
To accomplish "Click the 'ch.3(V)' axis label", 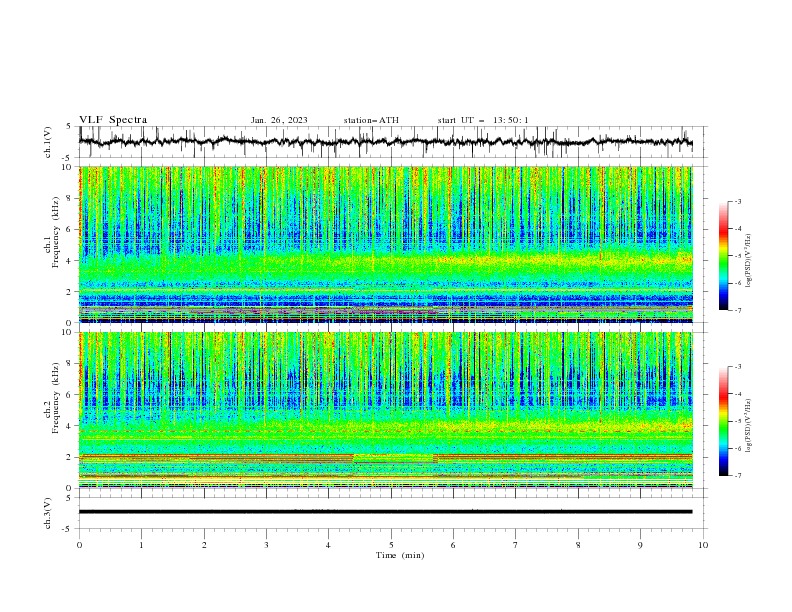I will (48, 513).
